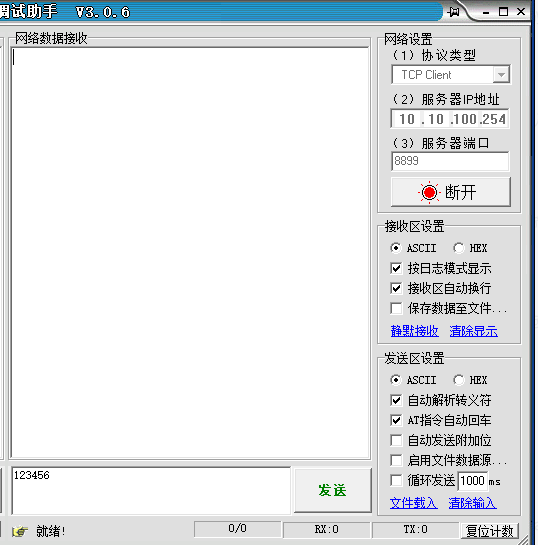The width and height of the screenshot is (538, 545).
Task: Click the red disconnect indicator icon
Action: (x=429, y=192)
